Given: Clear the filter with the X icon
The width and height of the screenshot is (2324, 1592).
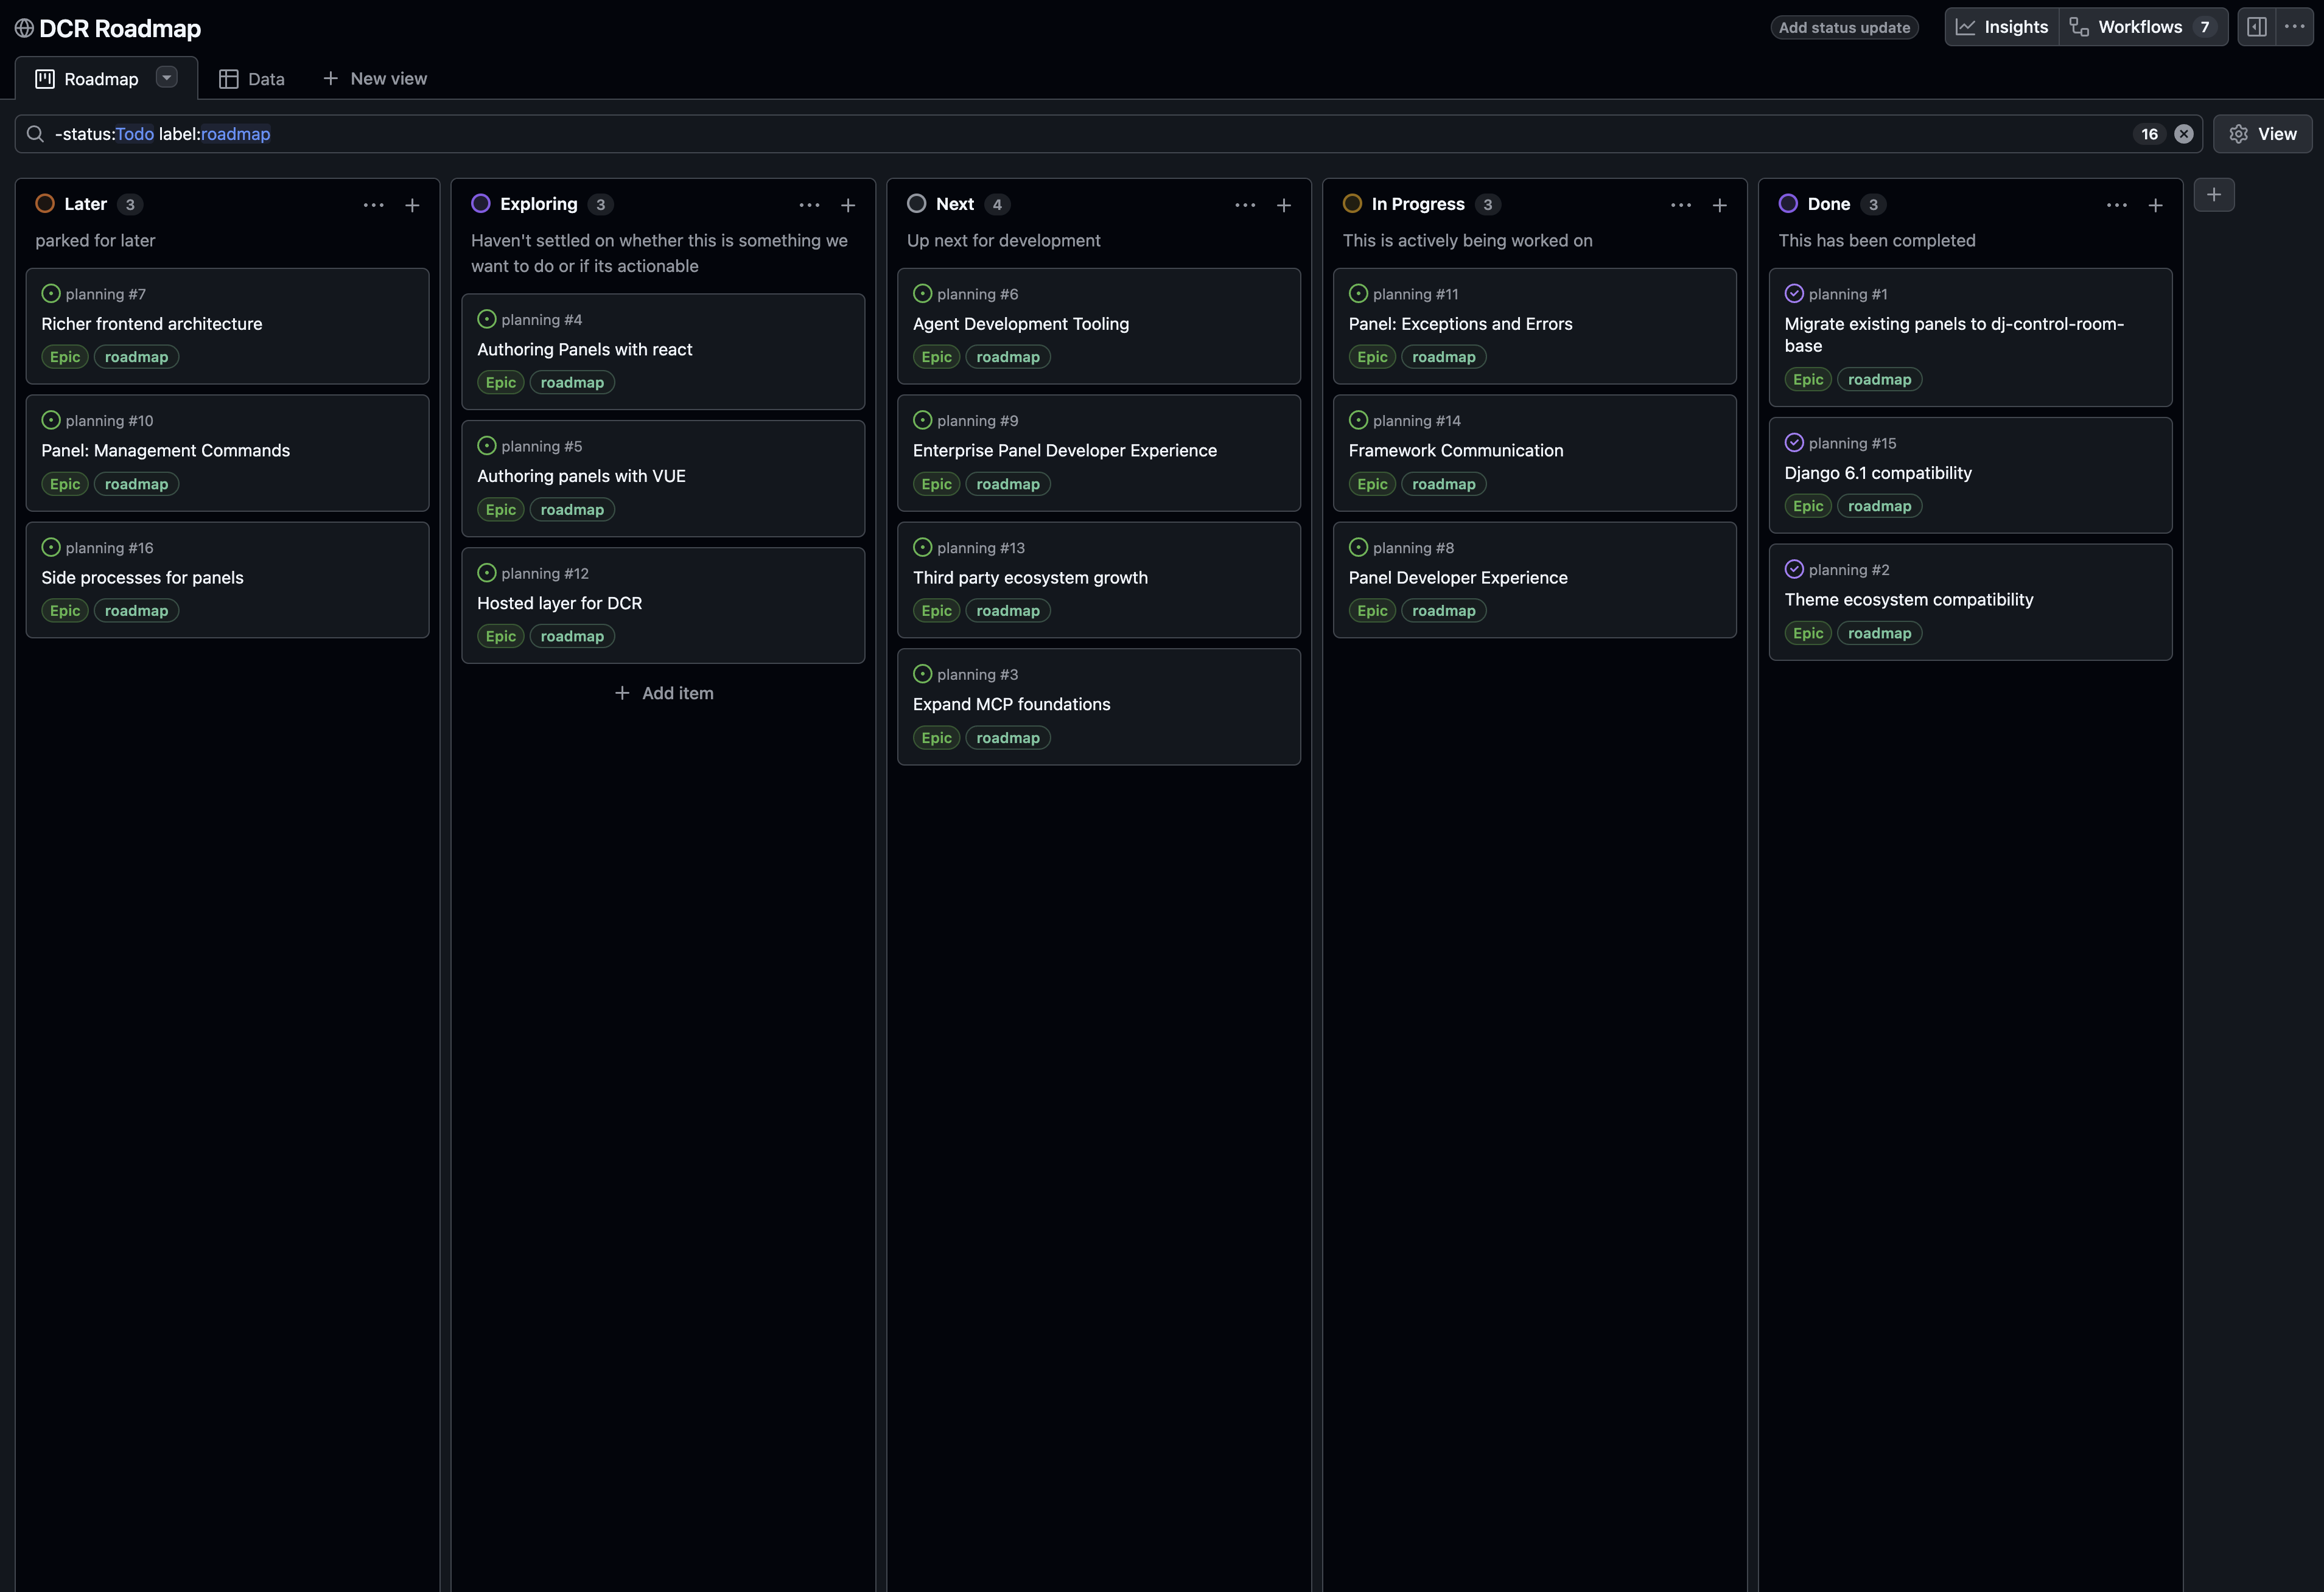Looking at the screenshot, I should (x=2184, y=134).
